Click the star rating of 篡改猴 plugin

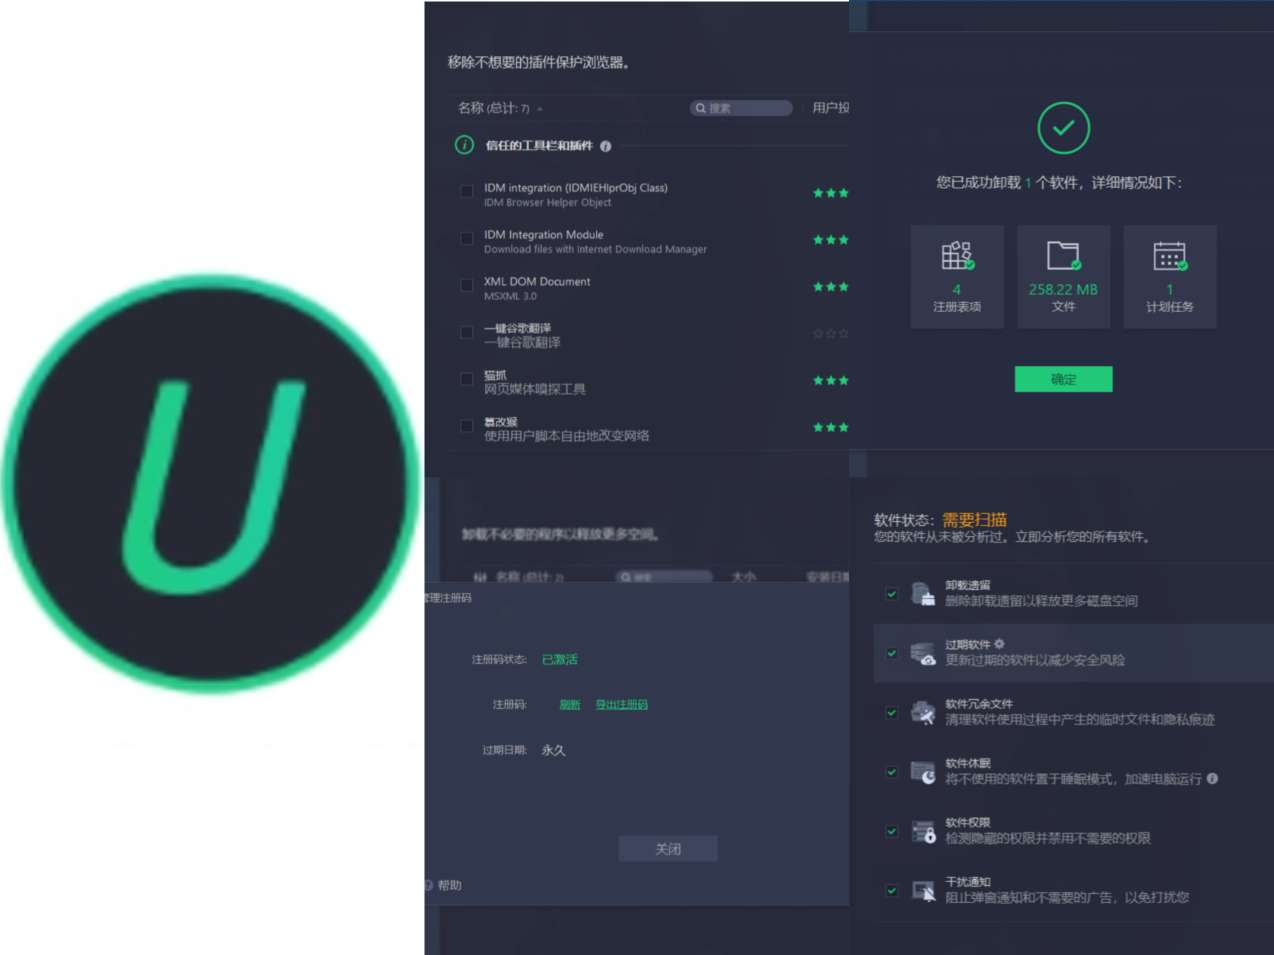tap(830, 428)
